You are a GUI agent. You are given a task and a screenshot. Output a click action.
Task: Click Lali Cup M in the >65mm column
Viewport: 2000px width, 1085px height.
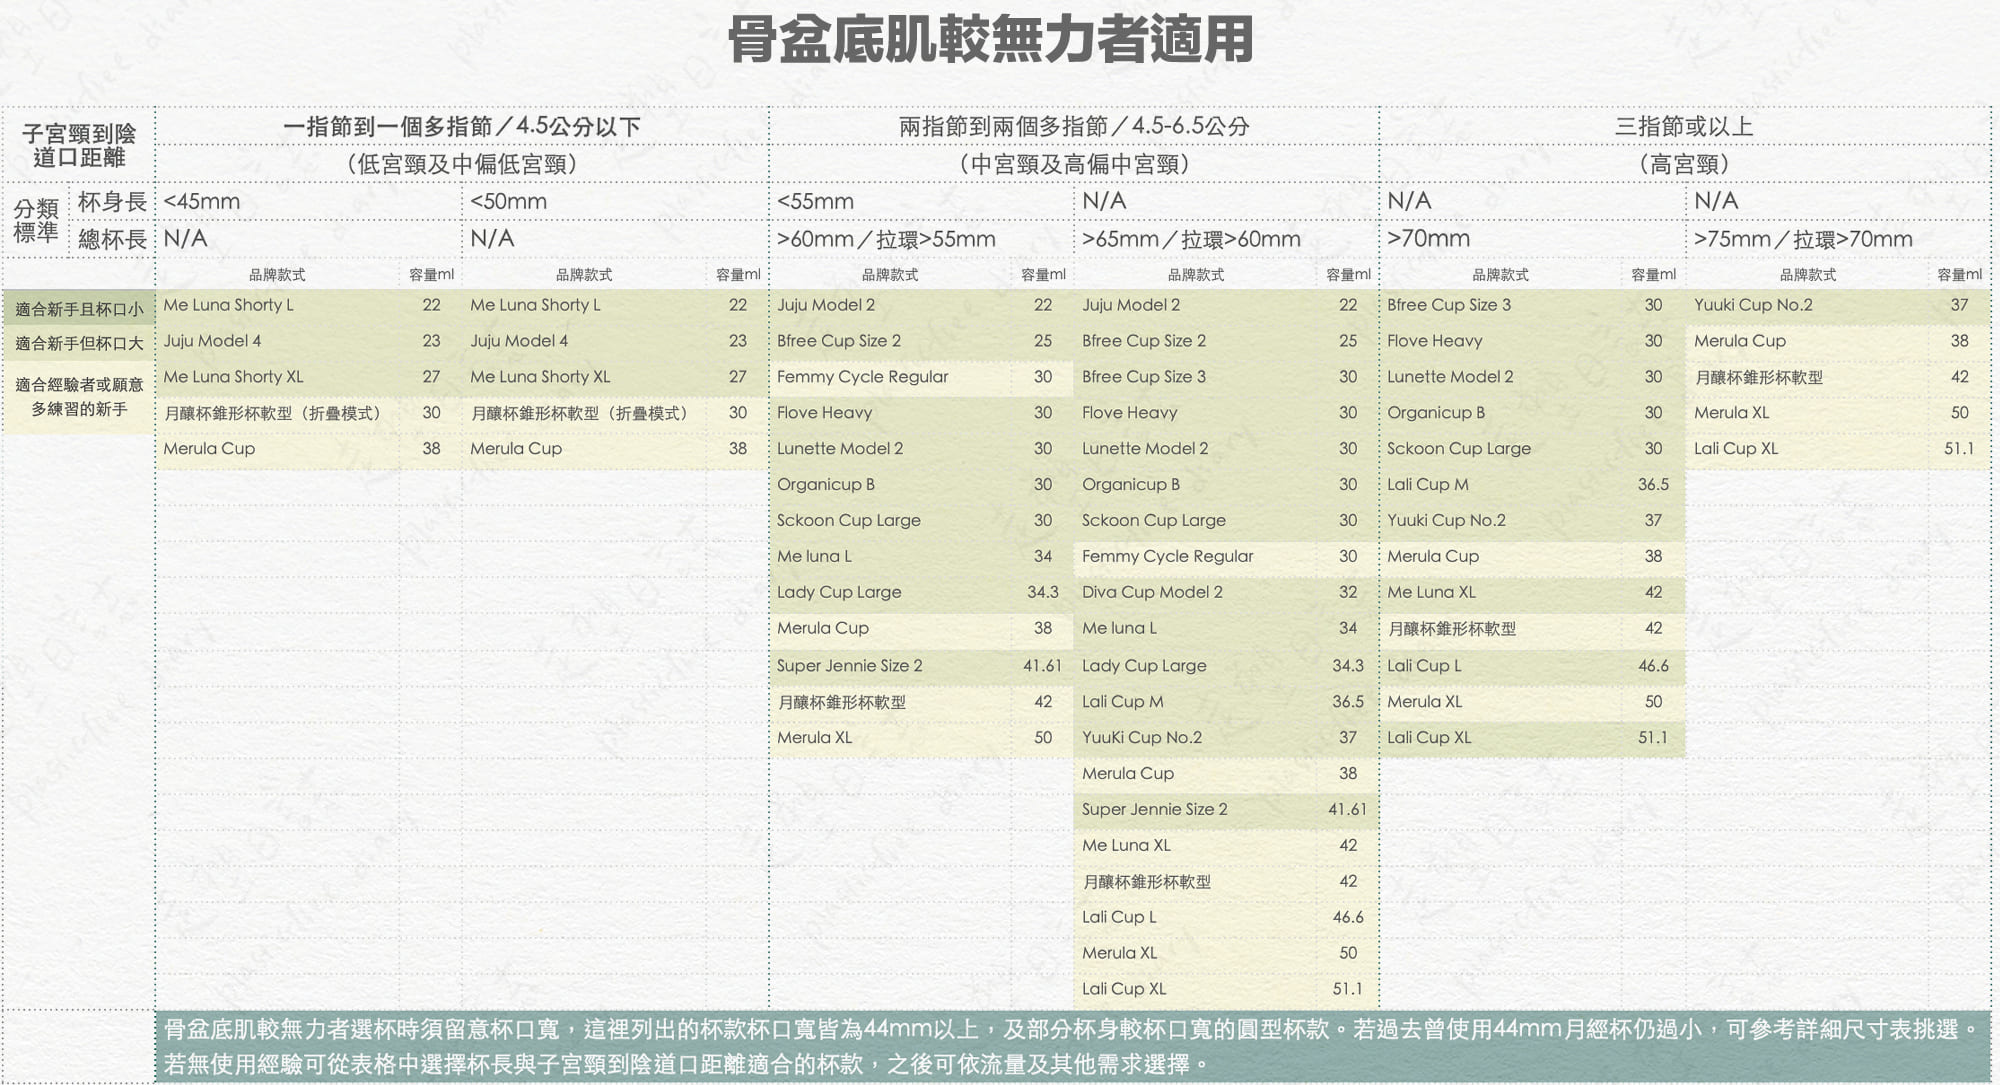(x=1122, y=702)
